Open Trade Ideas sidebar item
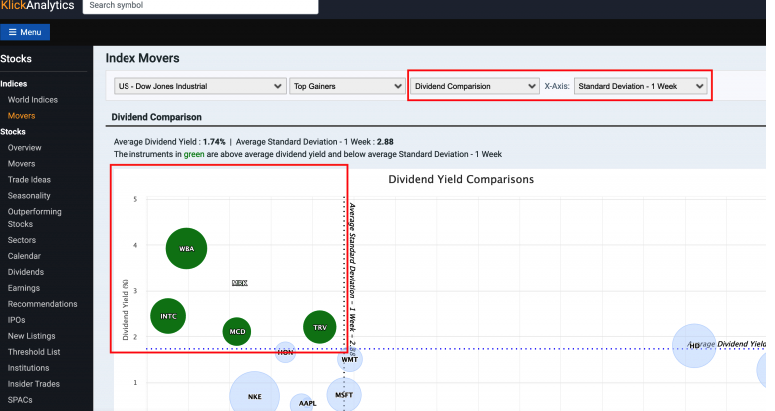This screenshot has width=775, height=411. (29, 180)
